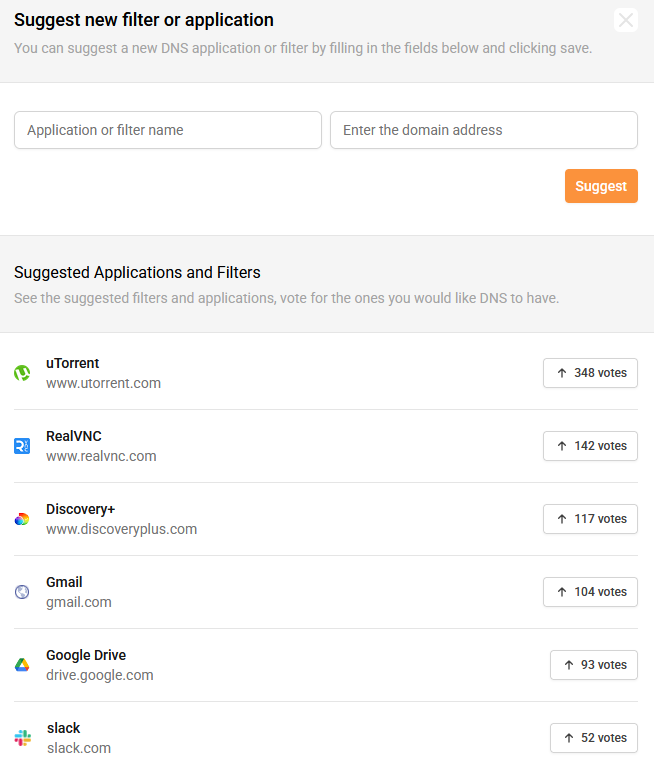Click the drive.google.com domain text
The height and width of the screenshot is (771, 654).
(x=100, y=675)
